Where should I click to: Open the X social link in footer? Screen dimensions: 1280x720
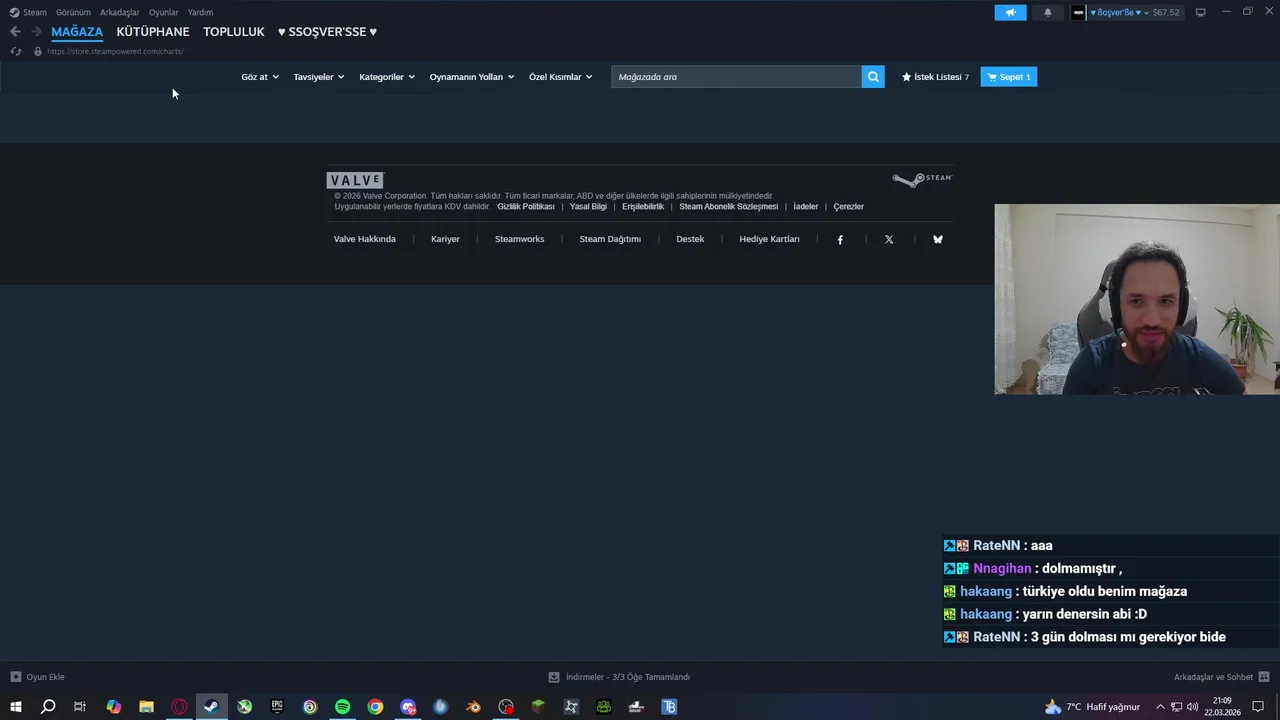(x=889, y=240)
